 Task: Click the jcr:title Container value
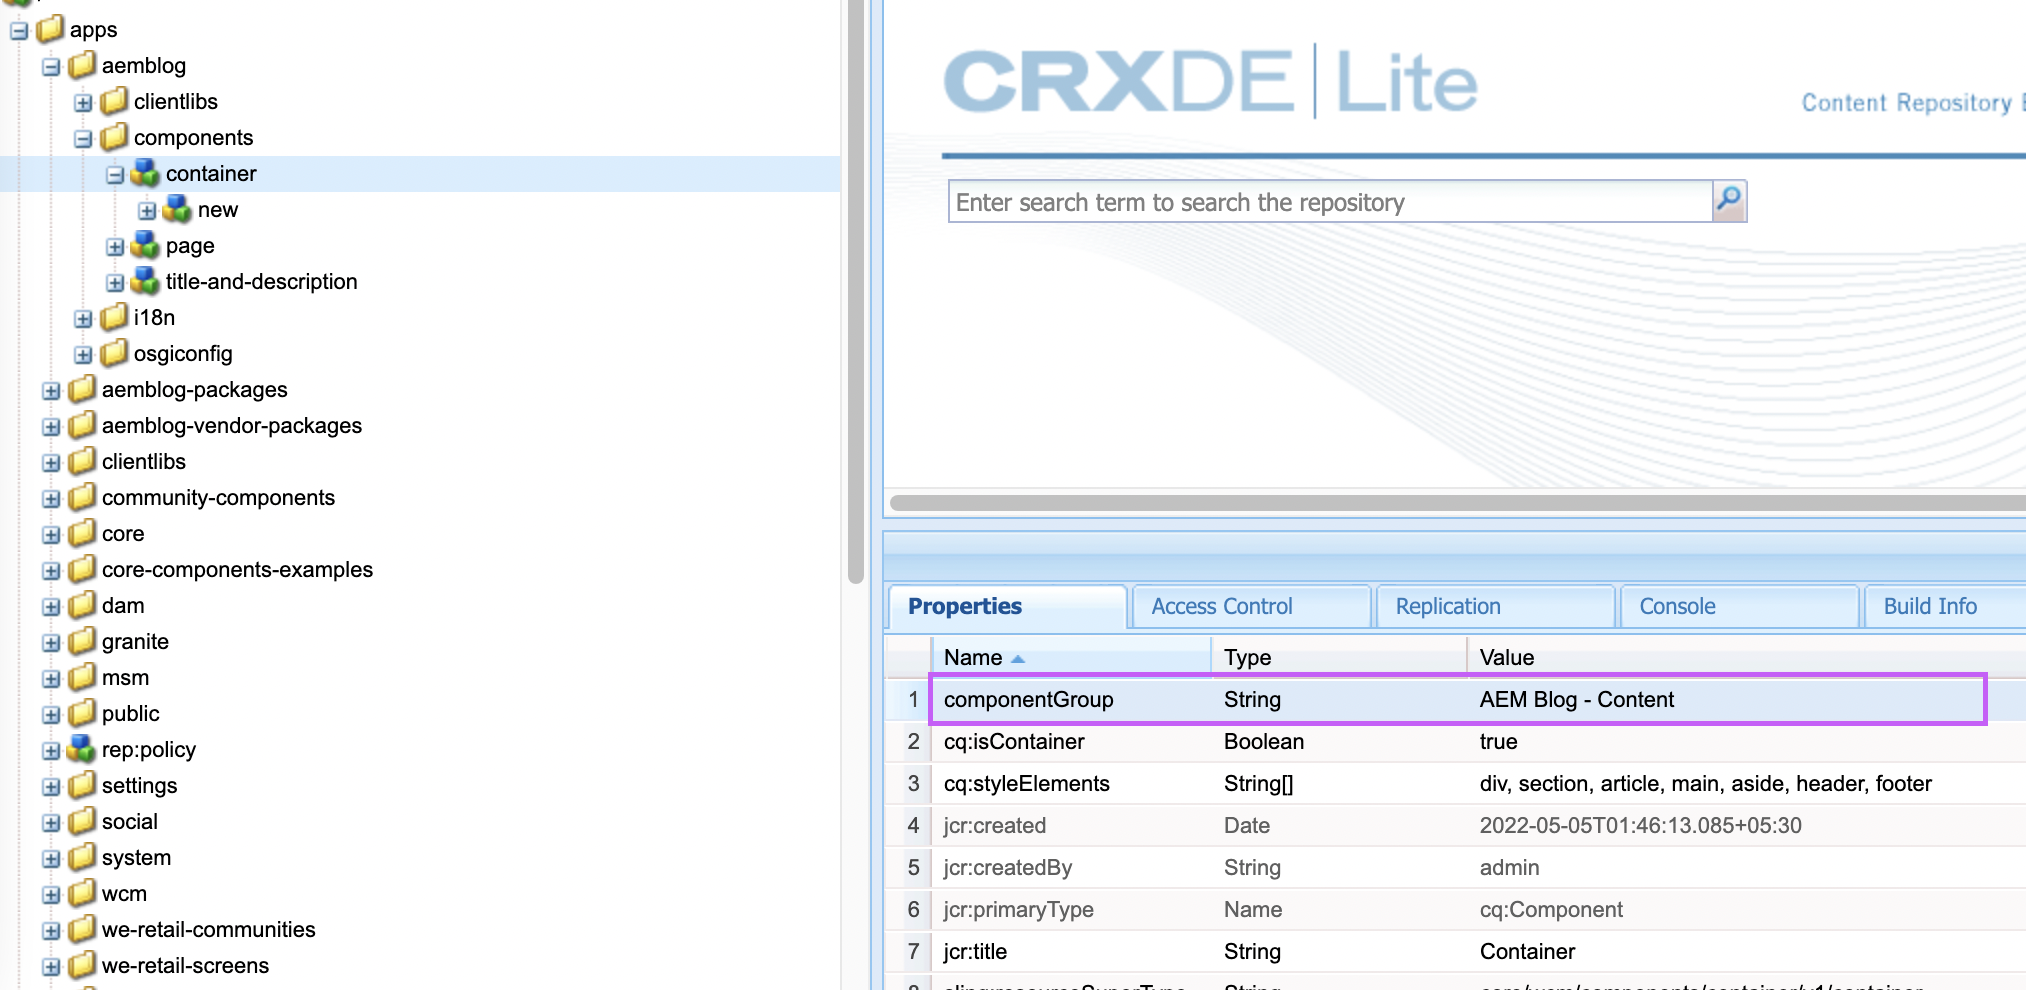pyautogui.click(x=1527, y=951)
